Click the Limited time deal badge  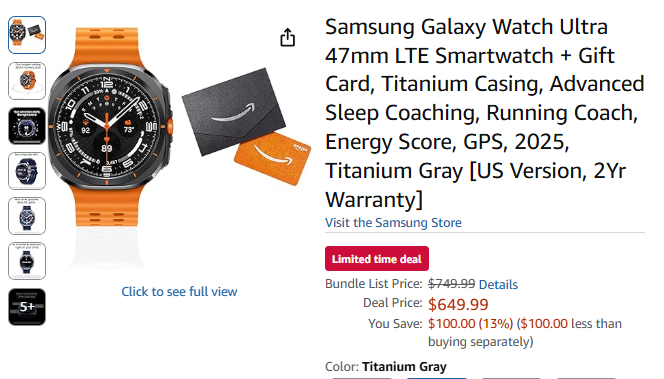pyautogui.click(x=377, y=258)
